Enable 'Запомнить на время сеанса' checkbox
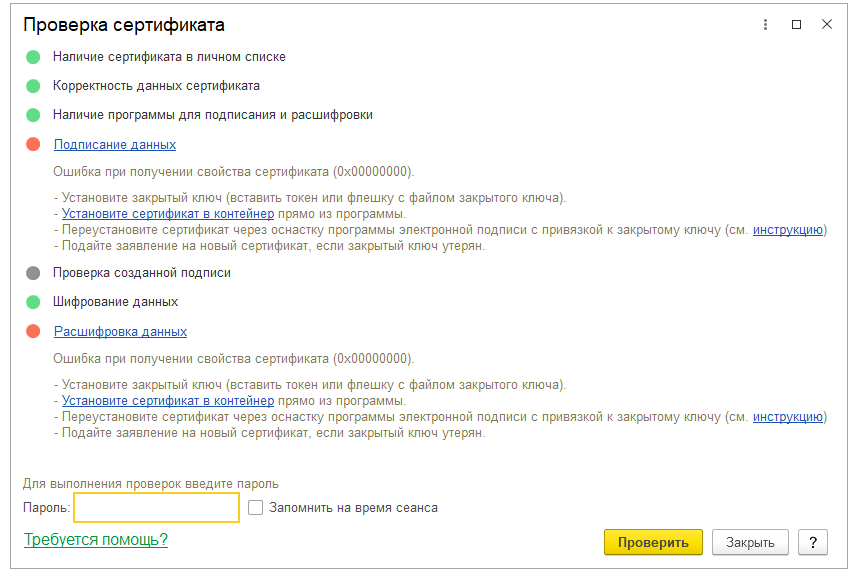 pos(255,507)
